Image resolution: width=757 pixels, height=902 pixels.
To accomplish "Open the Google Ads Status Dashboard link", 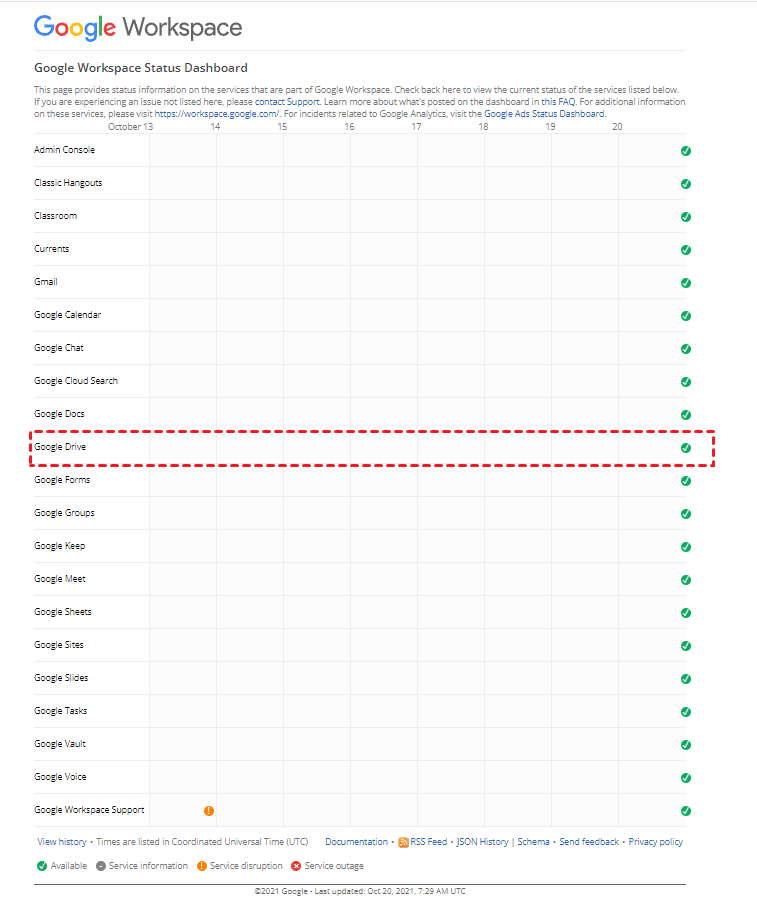I will 544,114.
